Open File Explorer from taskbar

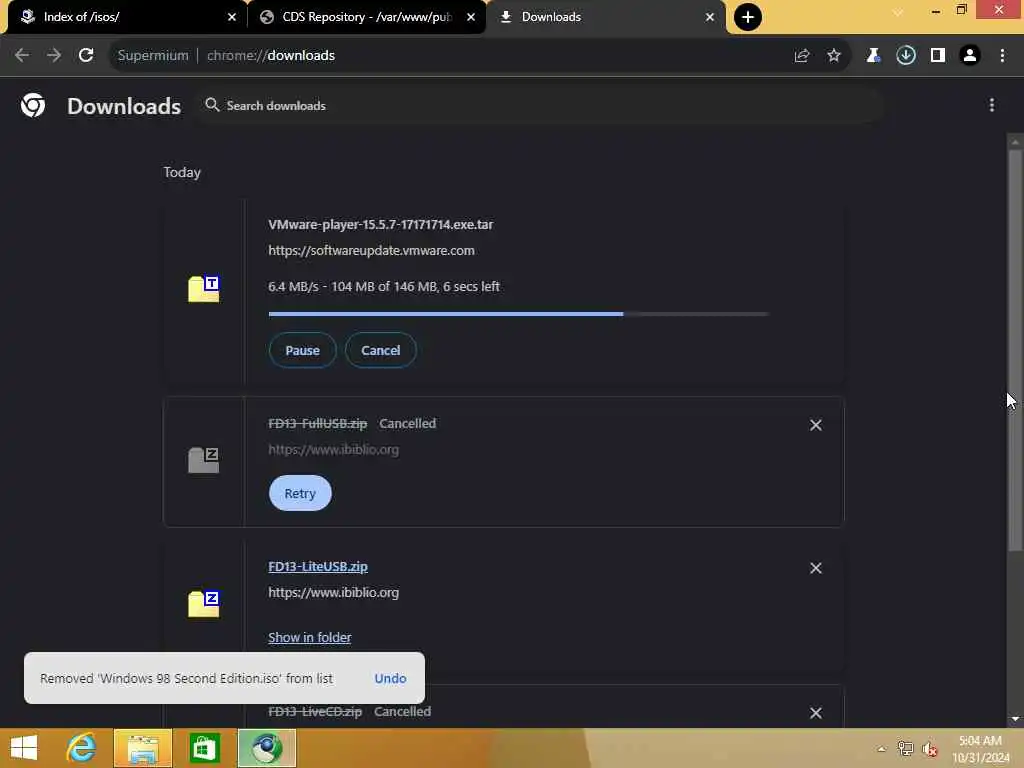click(x=143, y=748)
